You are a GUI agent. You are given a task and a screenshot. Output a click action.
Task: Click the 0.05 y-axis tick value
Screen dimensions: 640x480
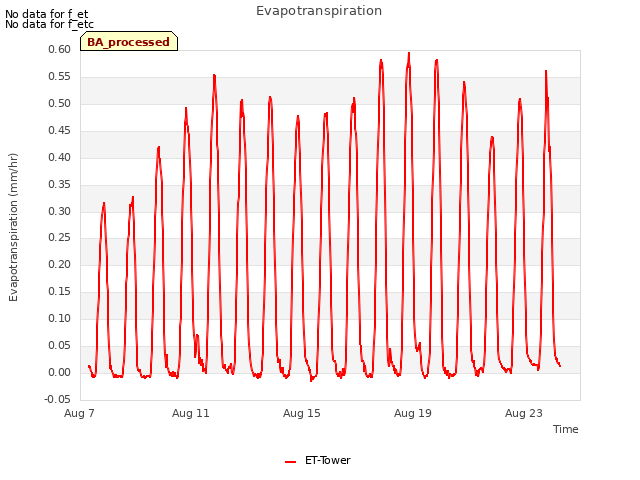coord(60,345)
